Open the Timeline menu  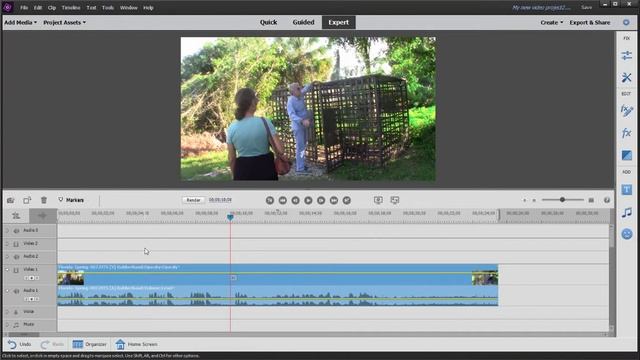click(71, 8)
